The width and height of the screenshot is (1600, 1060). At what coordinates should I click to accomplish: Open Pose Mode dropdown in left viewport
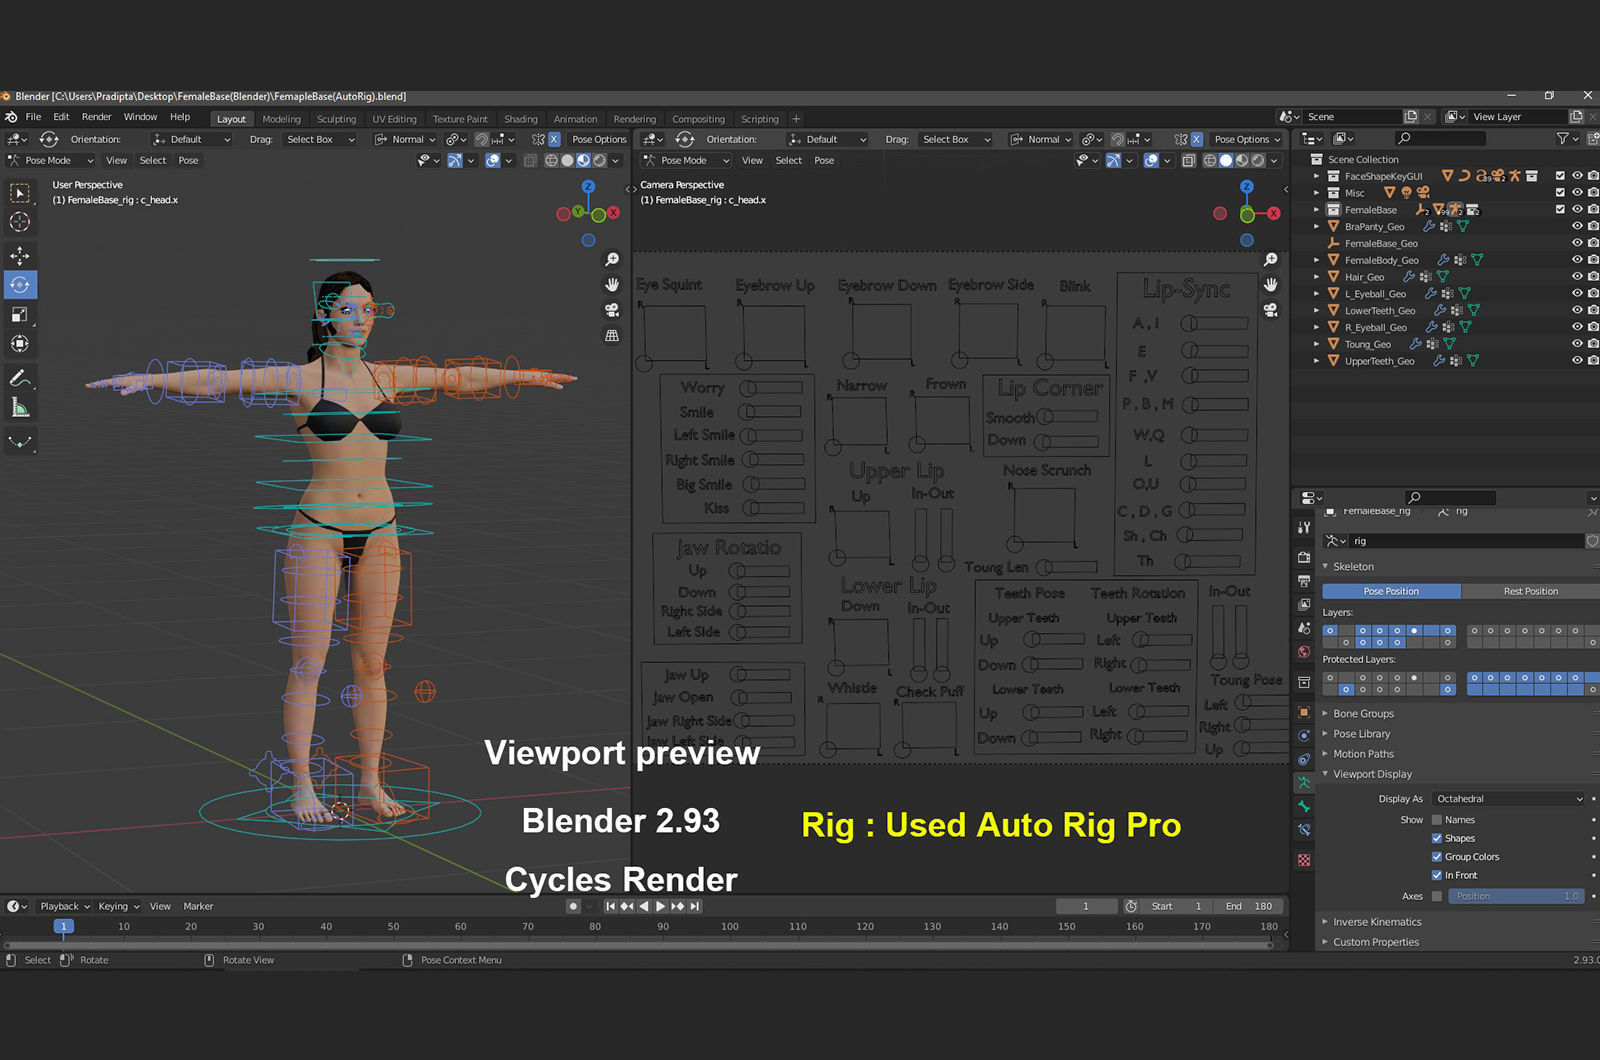point(50,161)
